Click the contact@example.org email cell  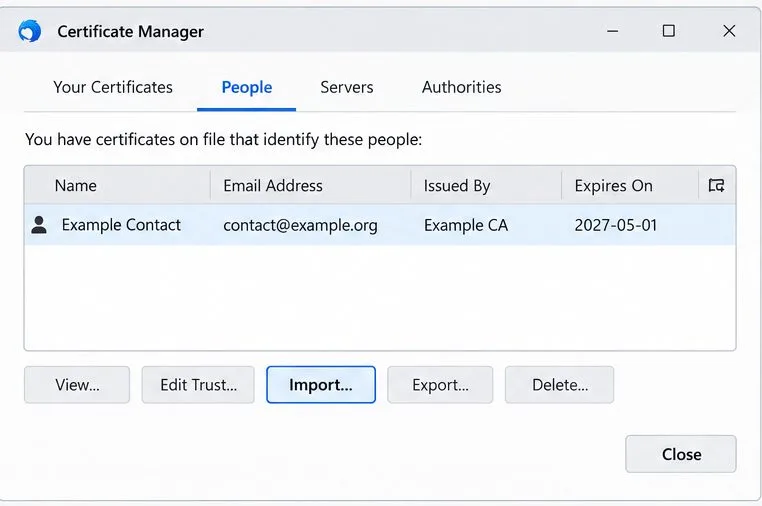[x=300, y=226]
